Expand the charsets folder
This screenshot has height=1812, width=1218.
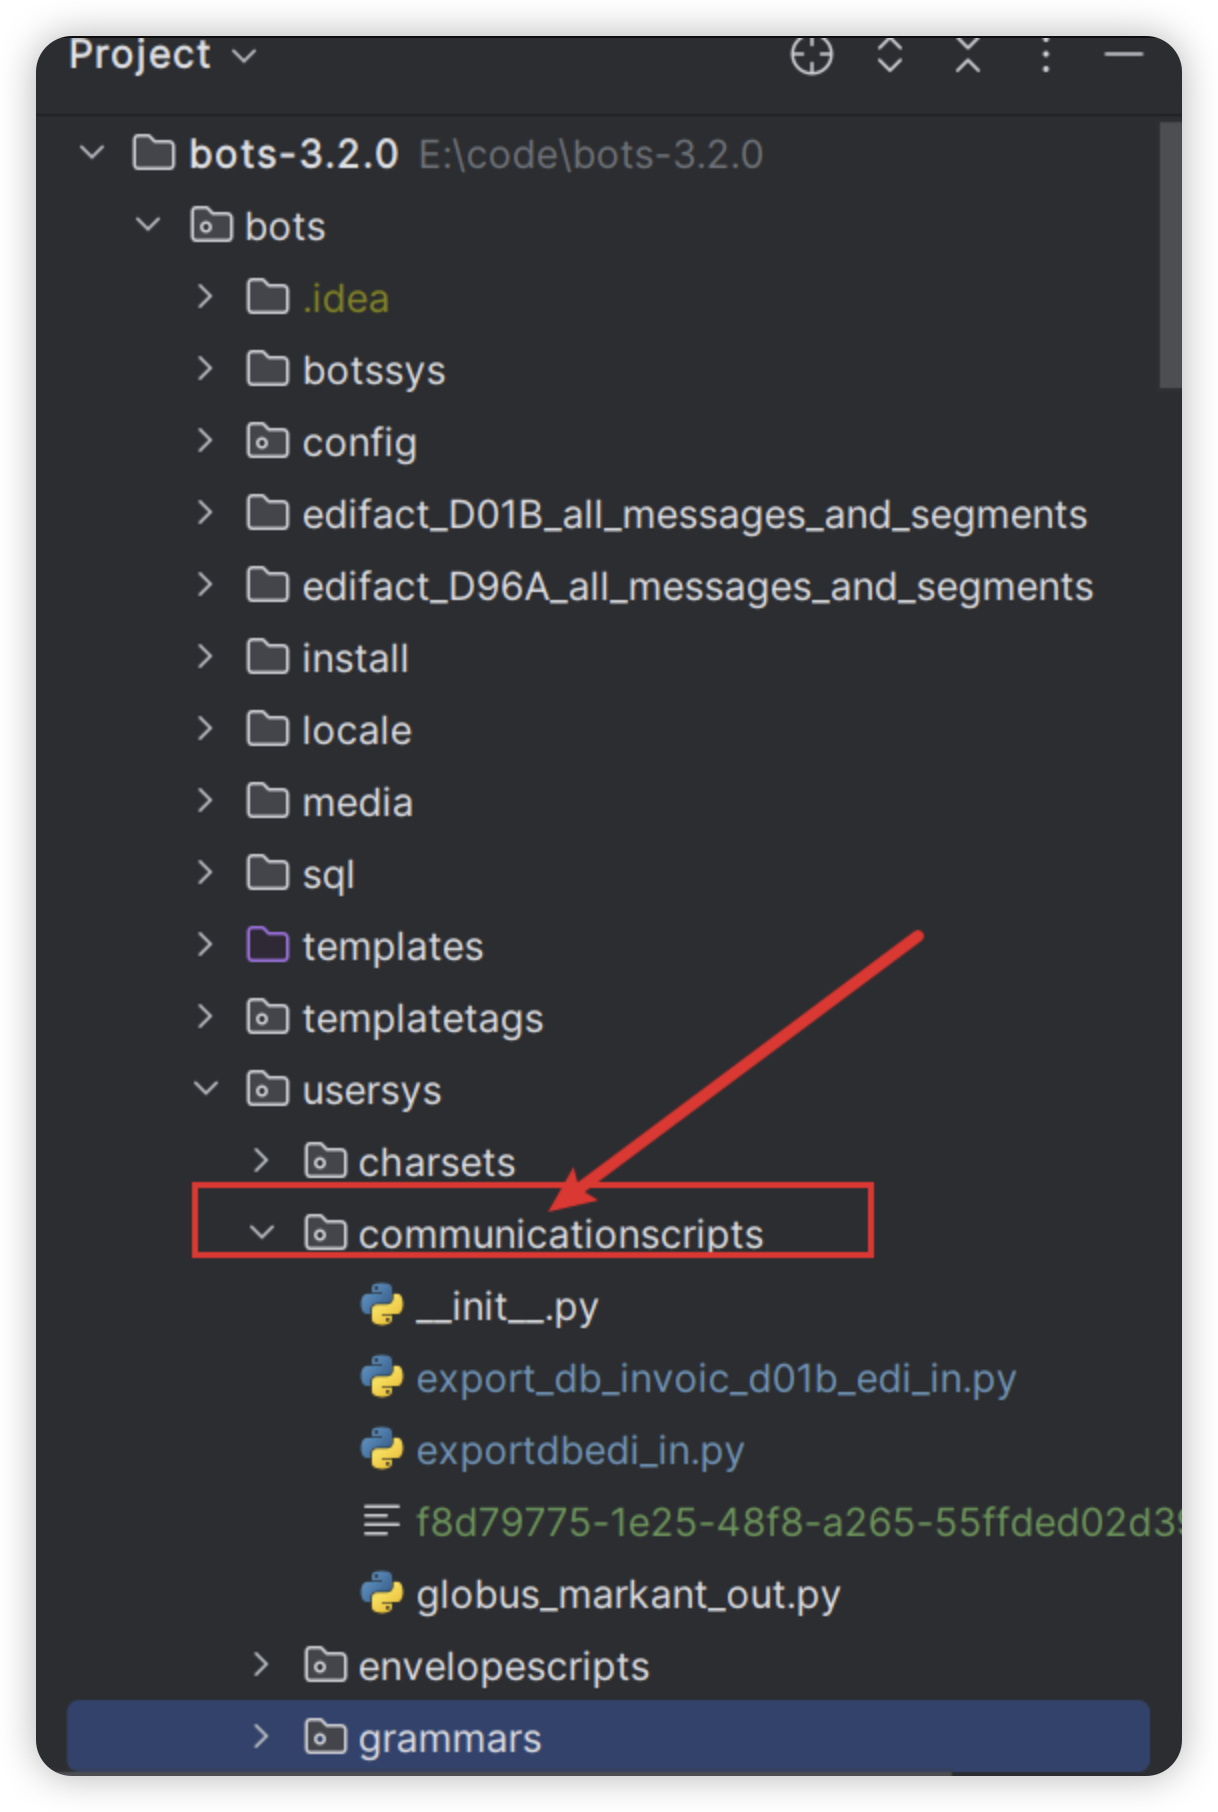coord(262,1161)
